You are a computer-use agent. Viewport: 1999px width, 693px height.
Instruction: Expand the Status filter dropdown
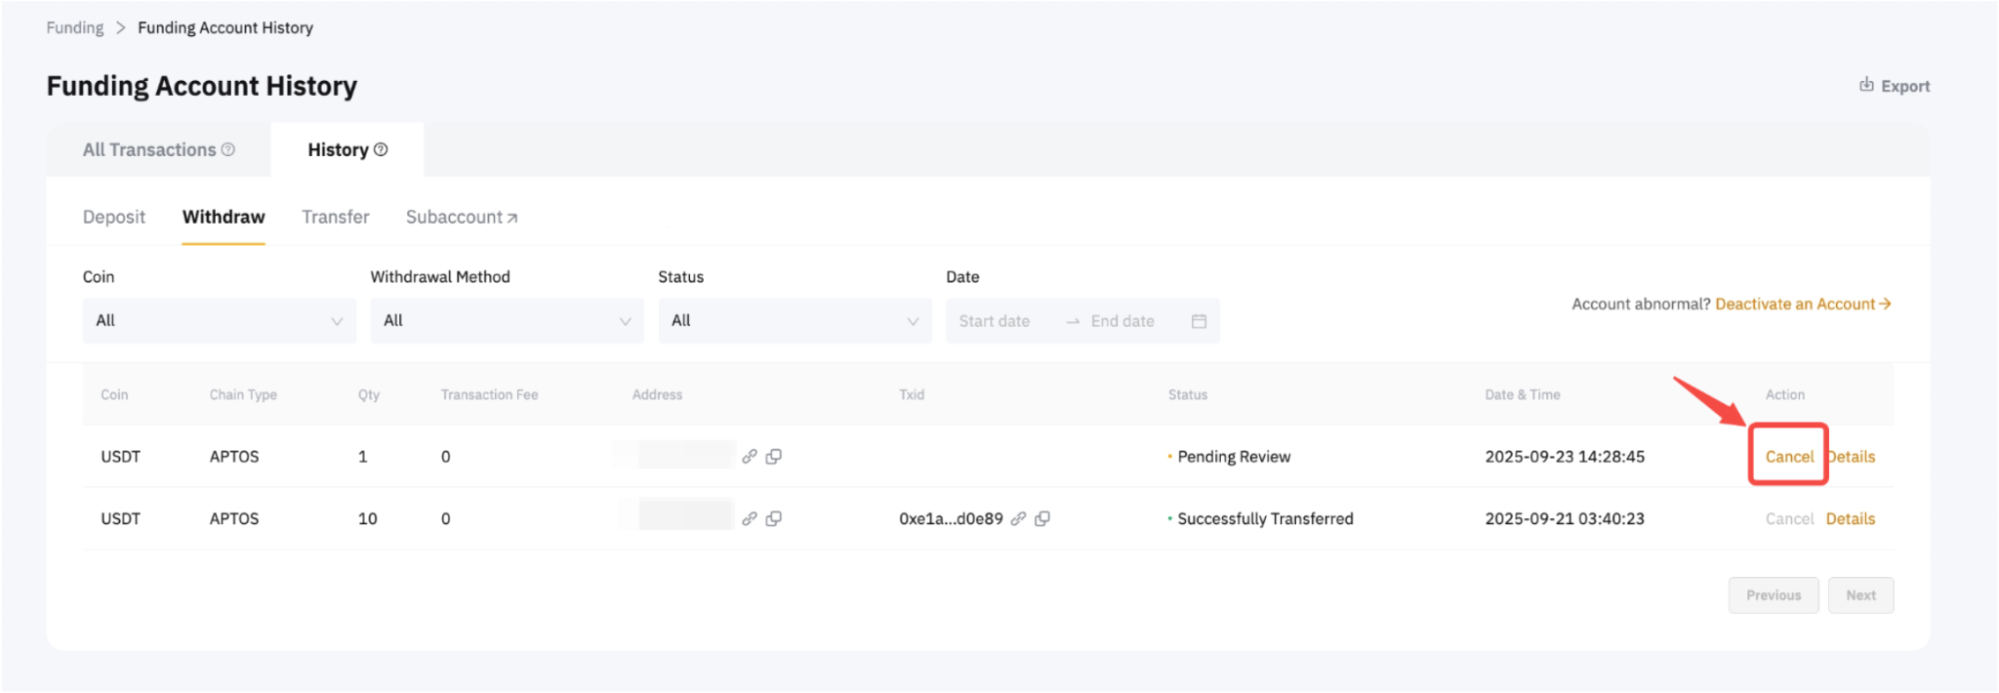(x=794, y=321)
